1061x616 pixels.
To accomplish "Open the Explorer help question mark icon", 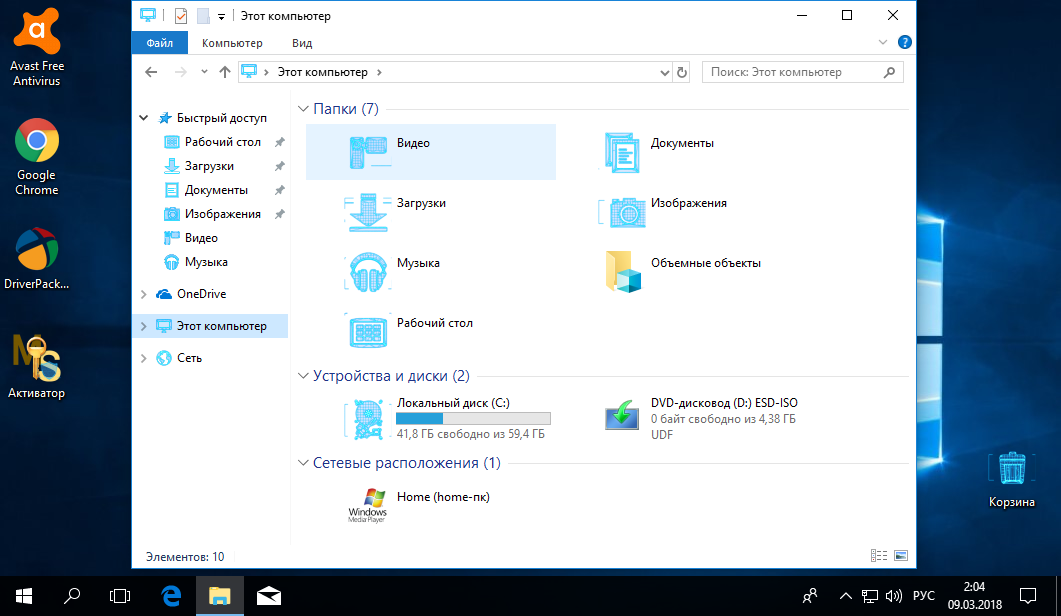I will click(904, 42).
